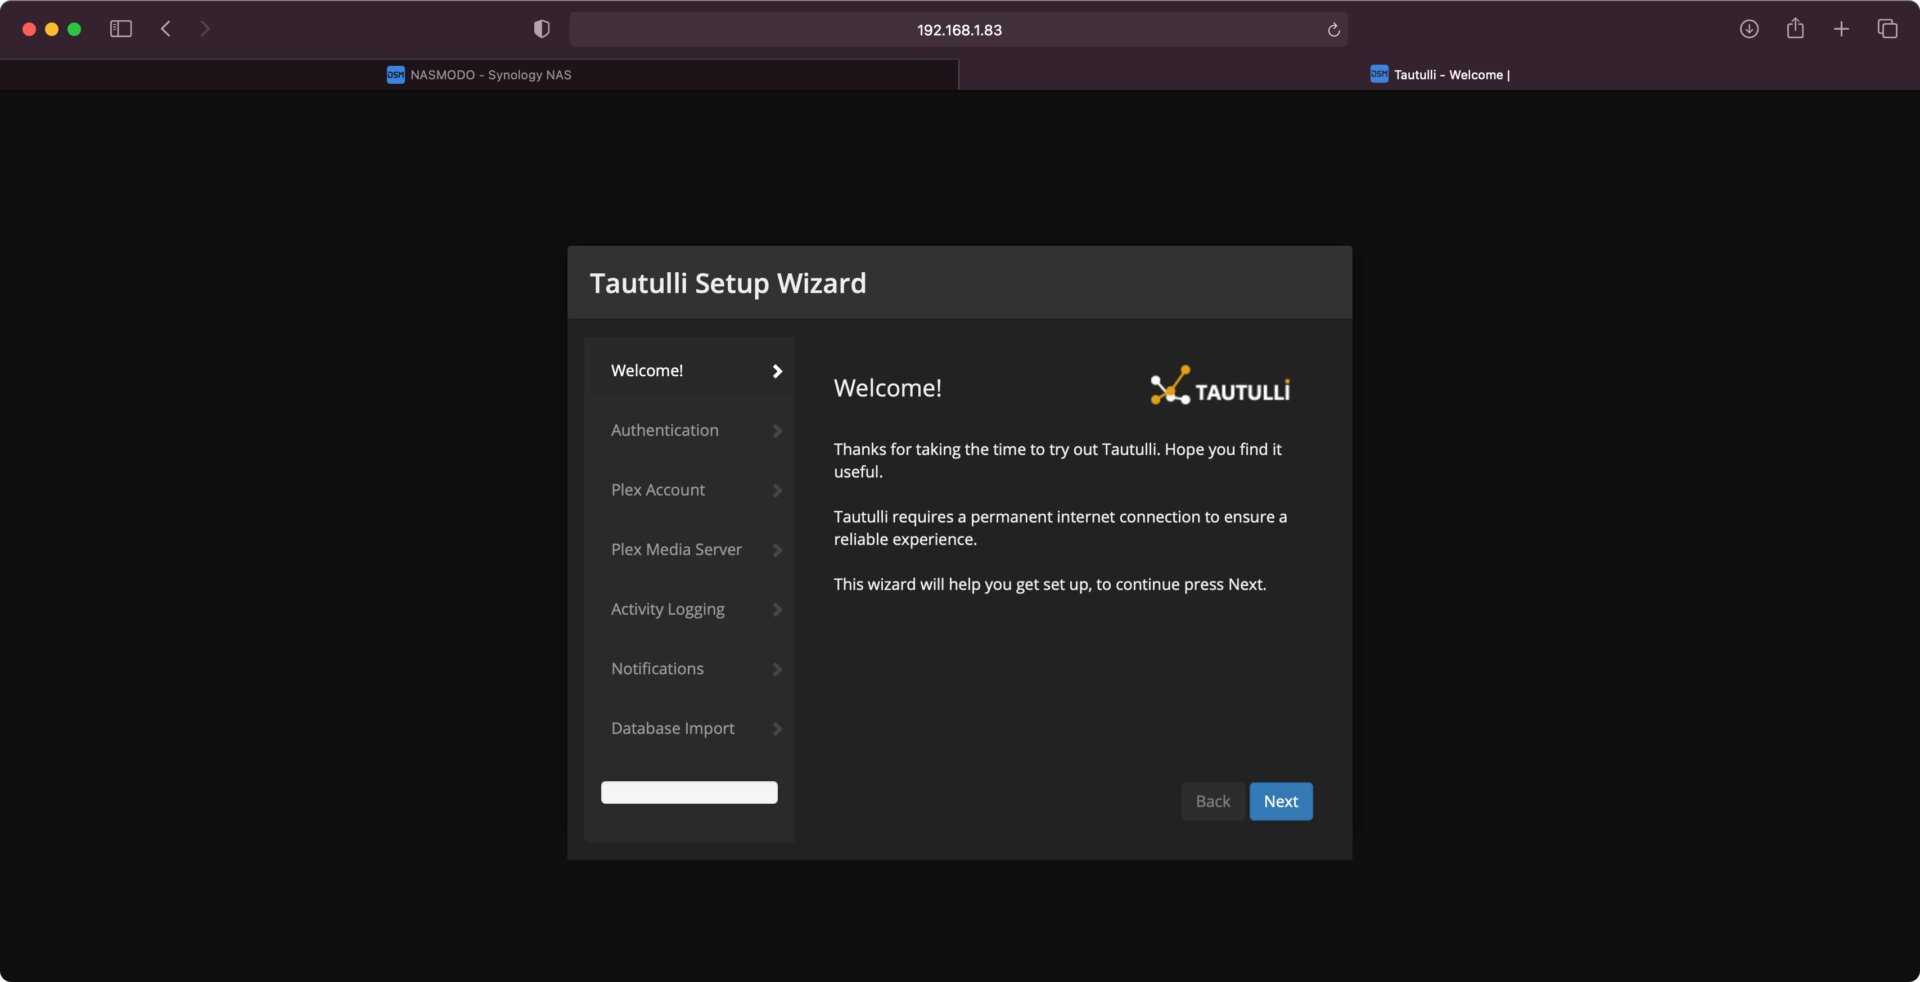1920x982 pixels.
Task: Click the Back navigation arrow in Safari
Action: pyautogui.click(x=166, y=29)
